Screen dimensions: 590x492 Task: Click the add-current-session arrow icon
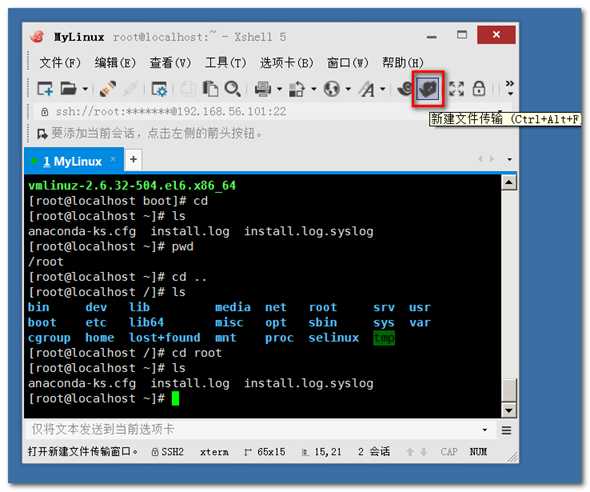click(x=42, y=134)
